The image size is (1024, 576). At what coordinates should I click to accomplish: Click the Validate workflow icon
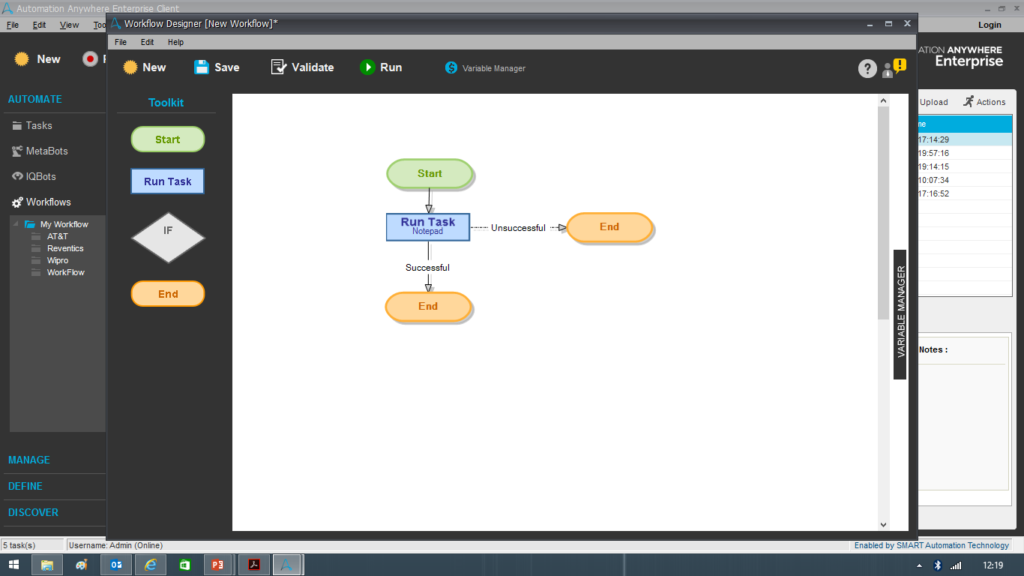click(278, 67)
